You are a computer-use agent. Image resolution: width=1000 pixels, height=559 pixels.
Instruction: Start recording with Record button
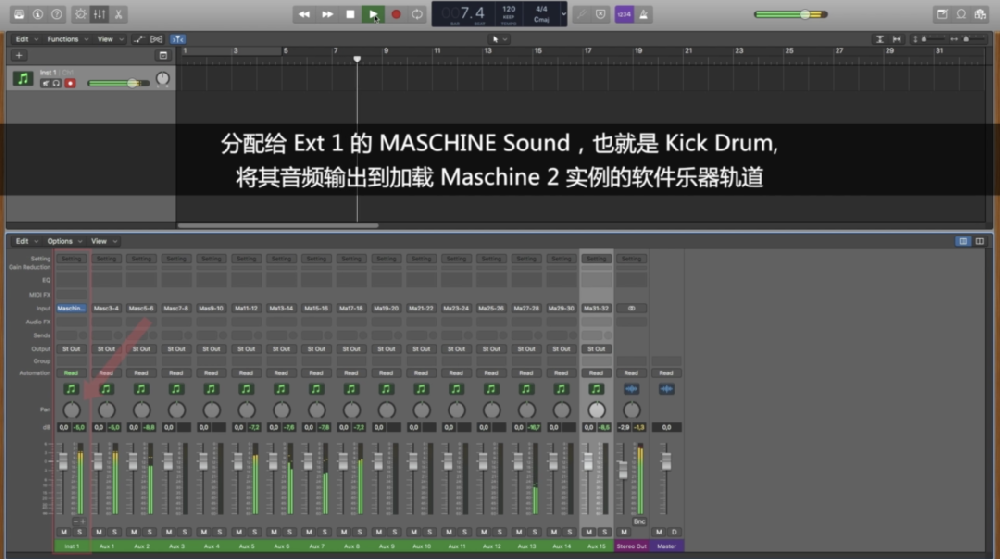(x=396, y=14)
